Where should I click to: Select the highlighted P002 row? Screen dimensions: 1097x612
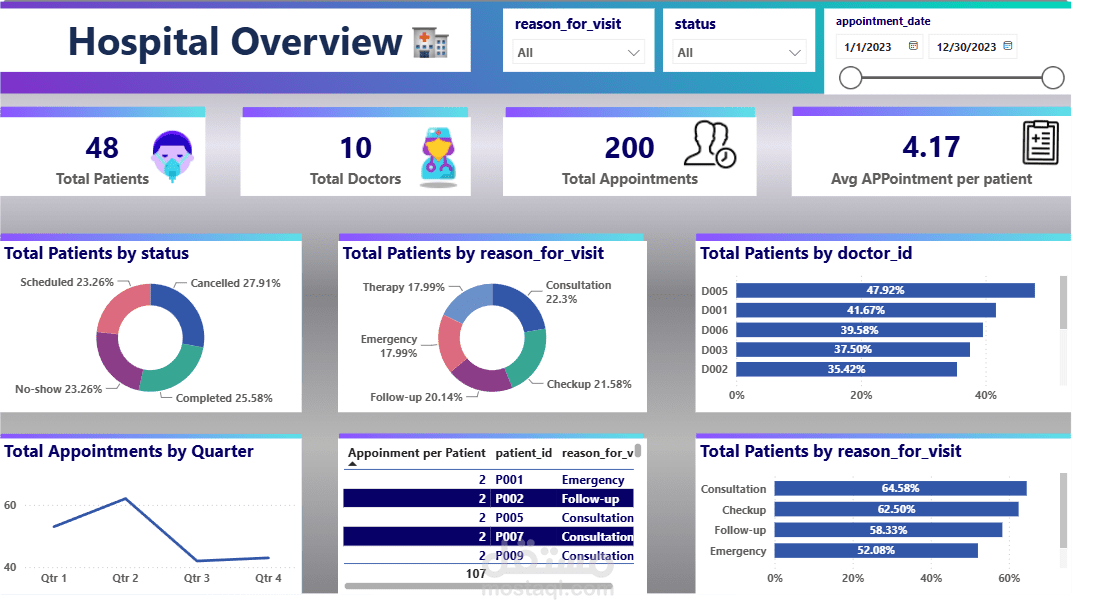(488, 499)
